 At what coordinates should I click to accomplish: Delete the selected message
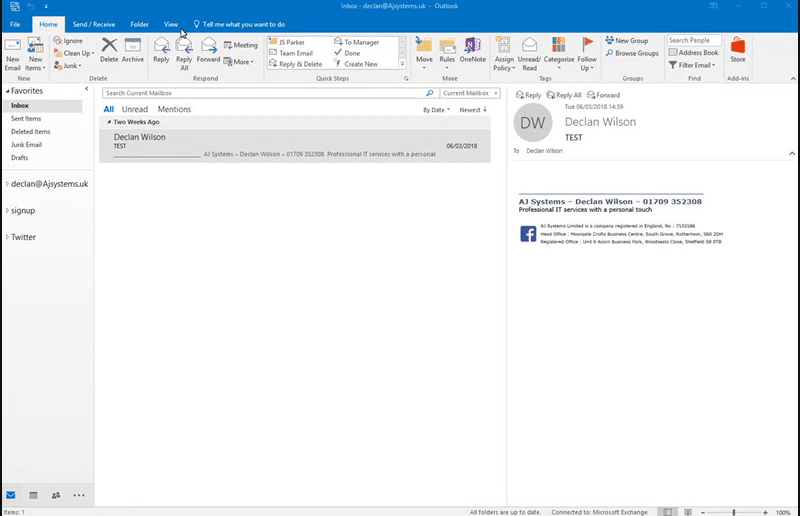[109, 50]
